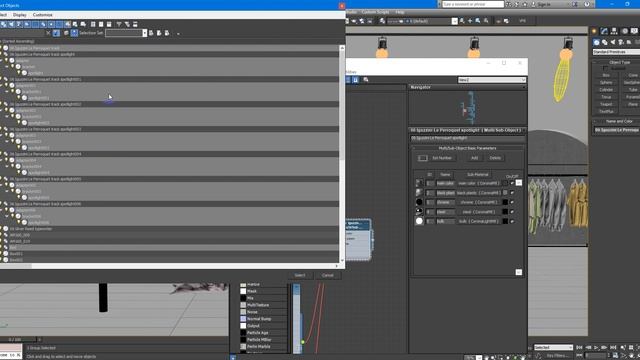Toggle On/Off checkbox for chrome sub-material

click(512, 202)
